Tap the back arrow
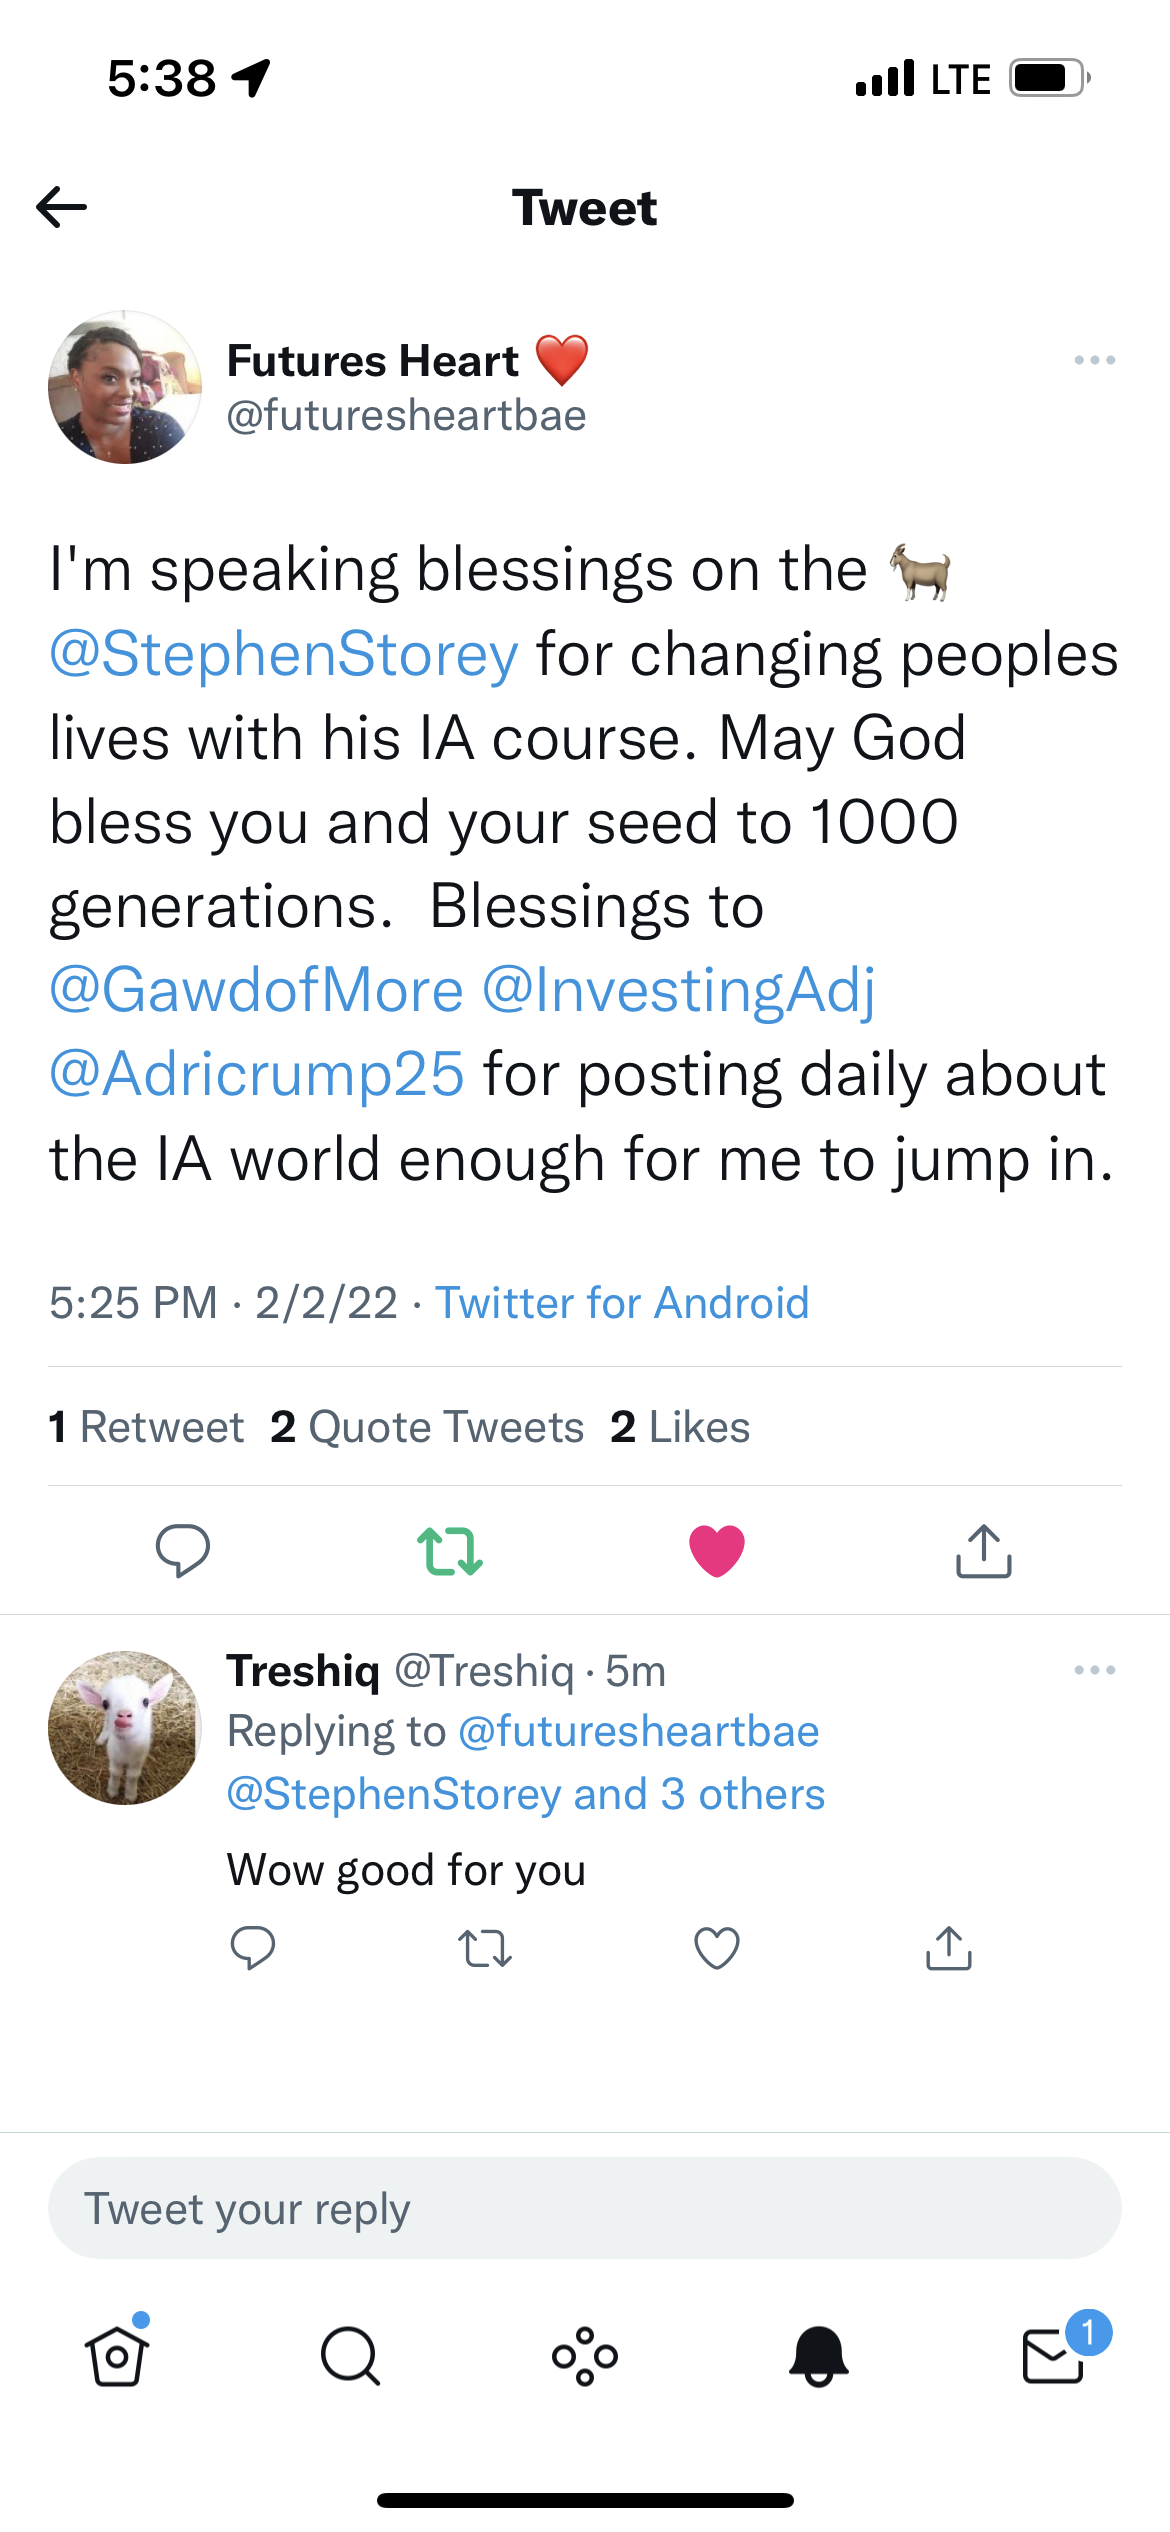 click(62, 208)
